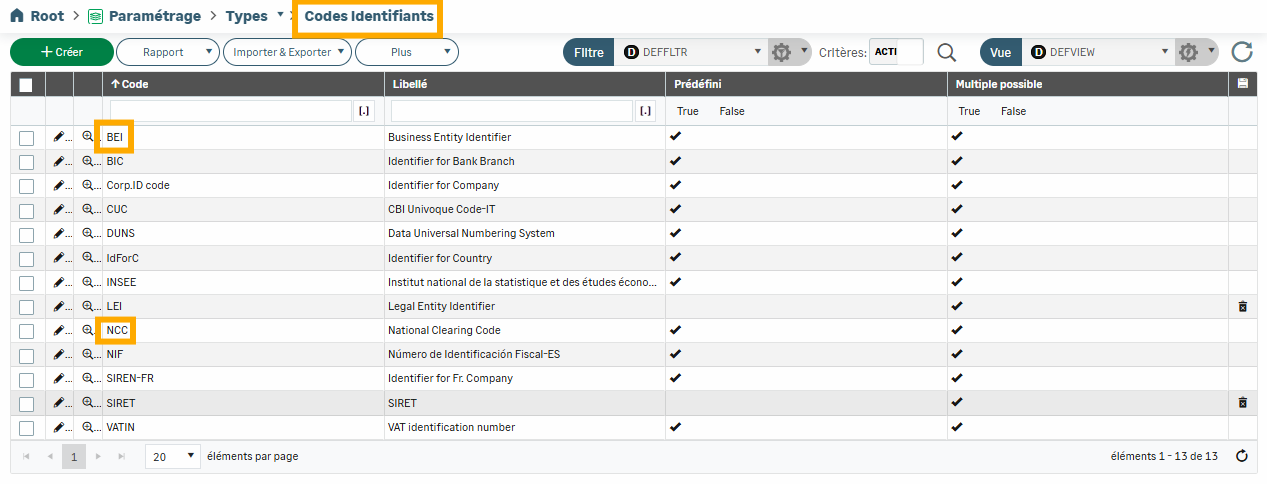Click the search magnifier next to Critères
The height and width of the screenshot is (484, 1267).
pos(946,52)
